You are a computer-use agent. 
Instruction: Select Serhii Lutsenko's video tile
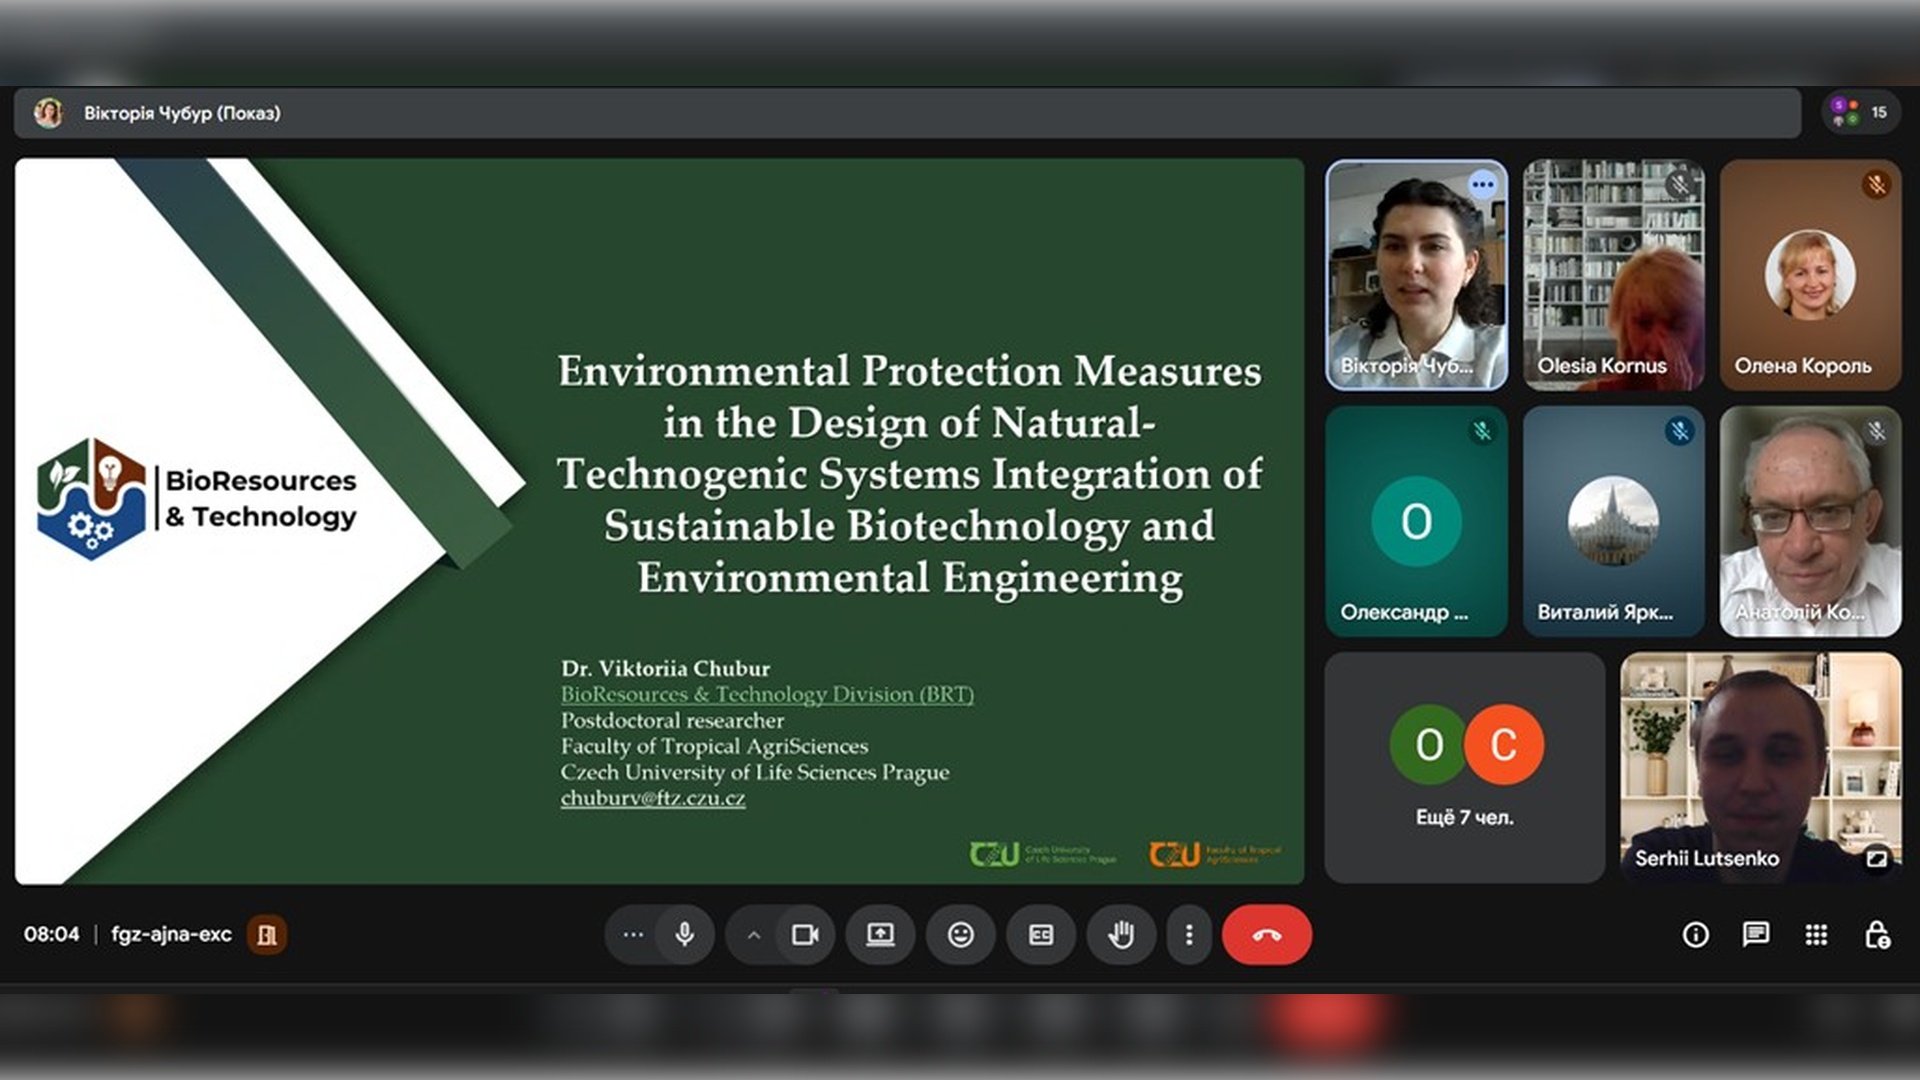(x=1760, y=768)
